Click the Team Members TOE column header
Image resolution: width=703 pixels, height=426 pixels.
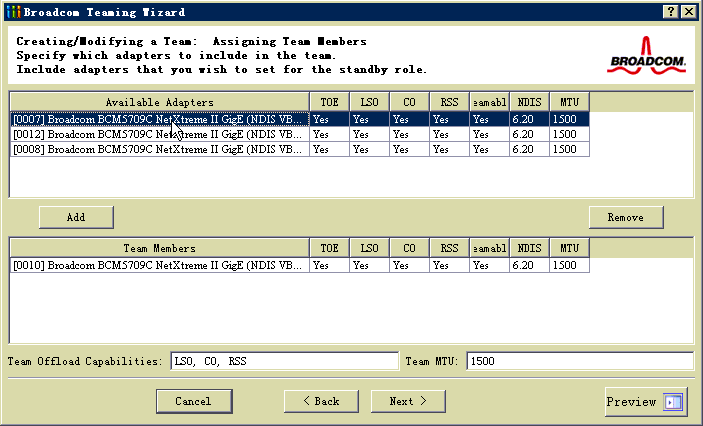(330, 248)
